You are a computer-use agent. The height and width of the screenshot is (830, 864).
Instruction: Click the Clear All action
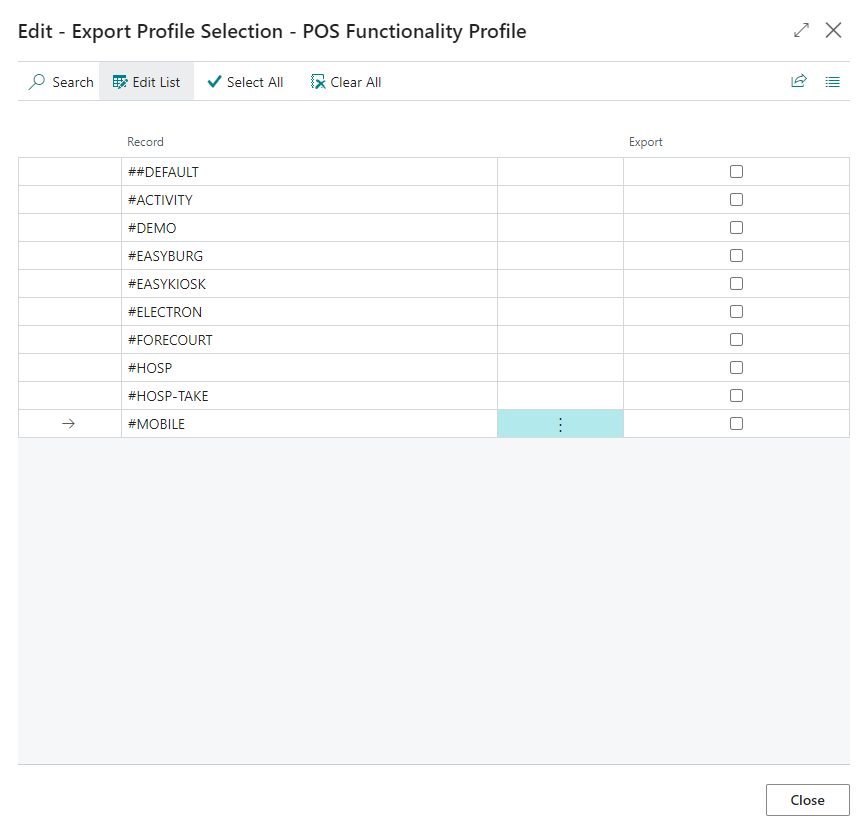click(x=346, y=82)
